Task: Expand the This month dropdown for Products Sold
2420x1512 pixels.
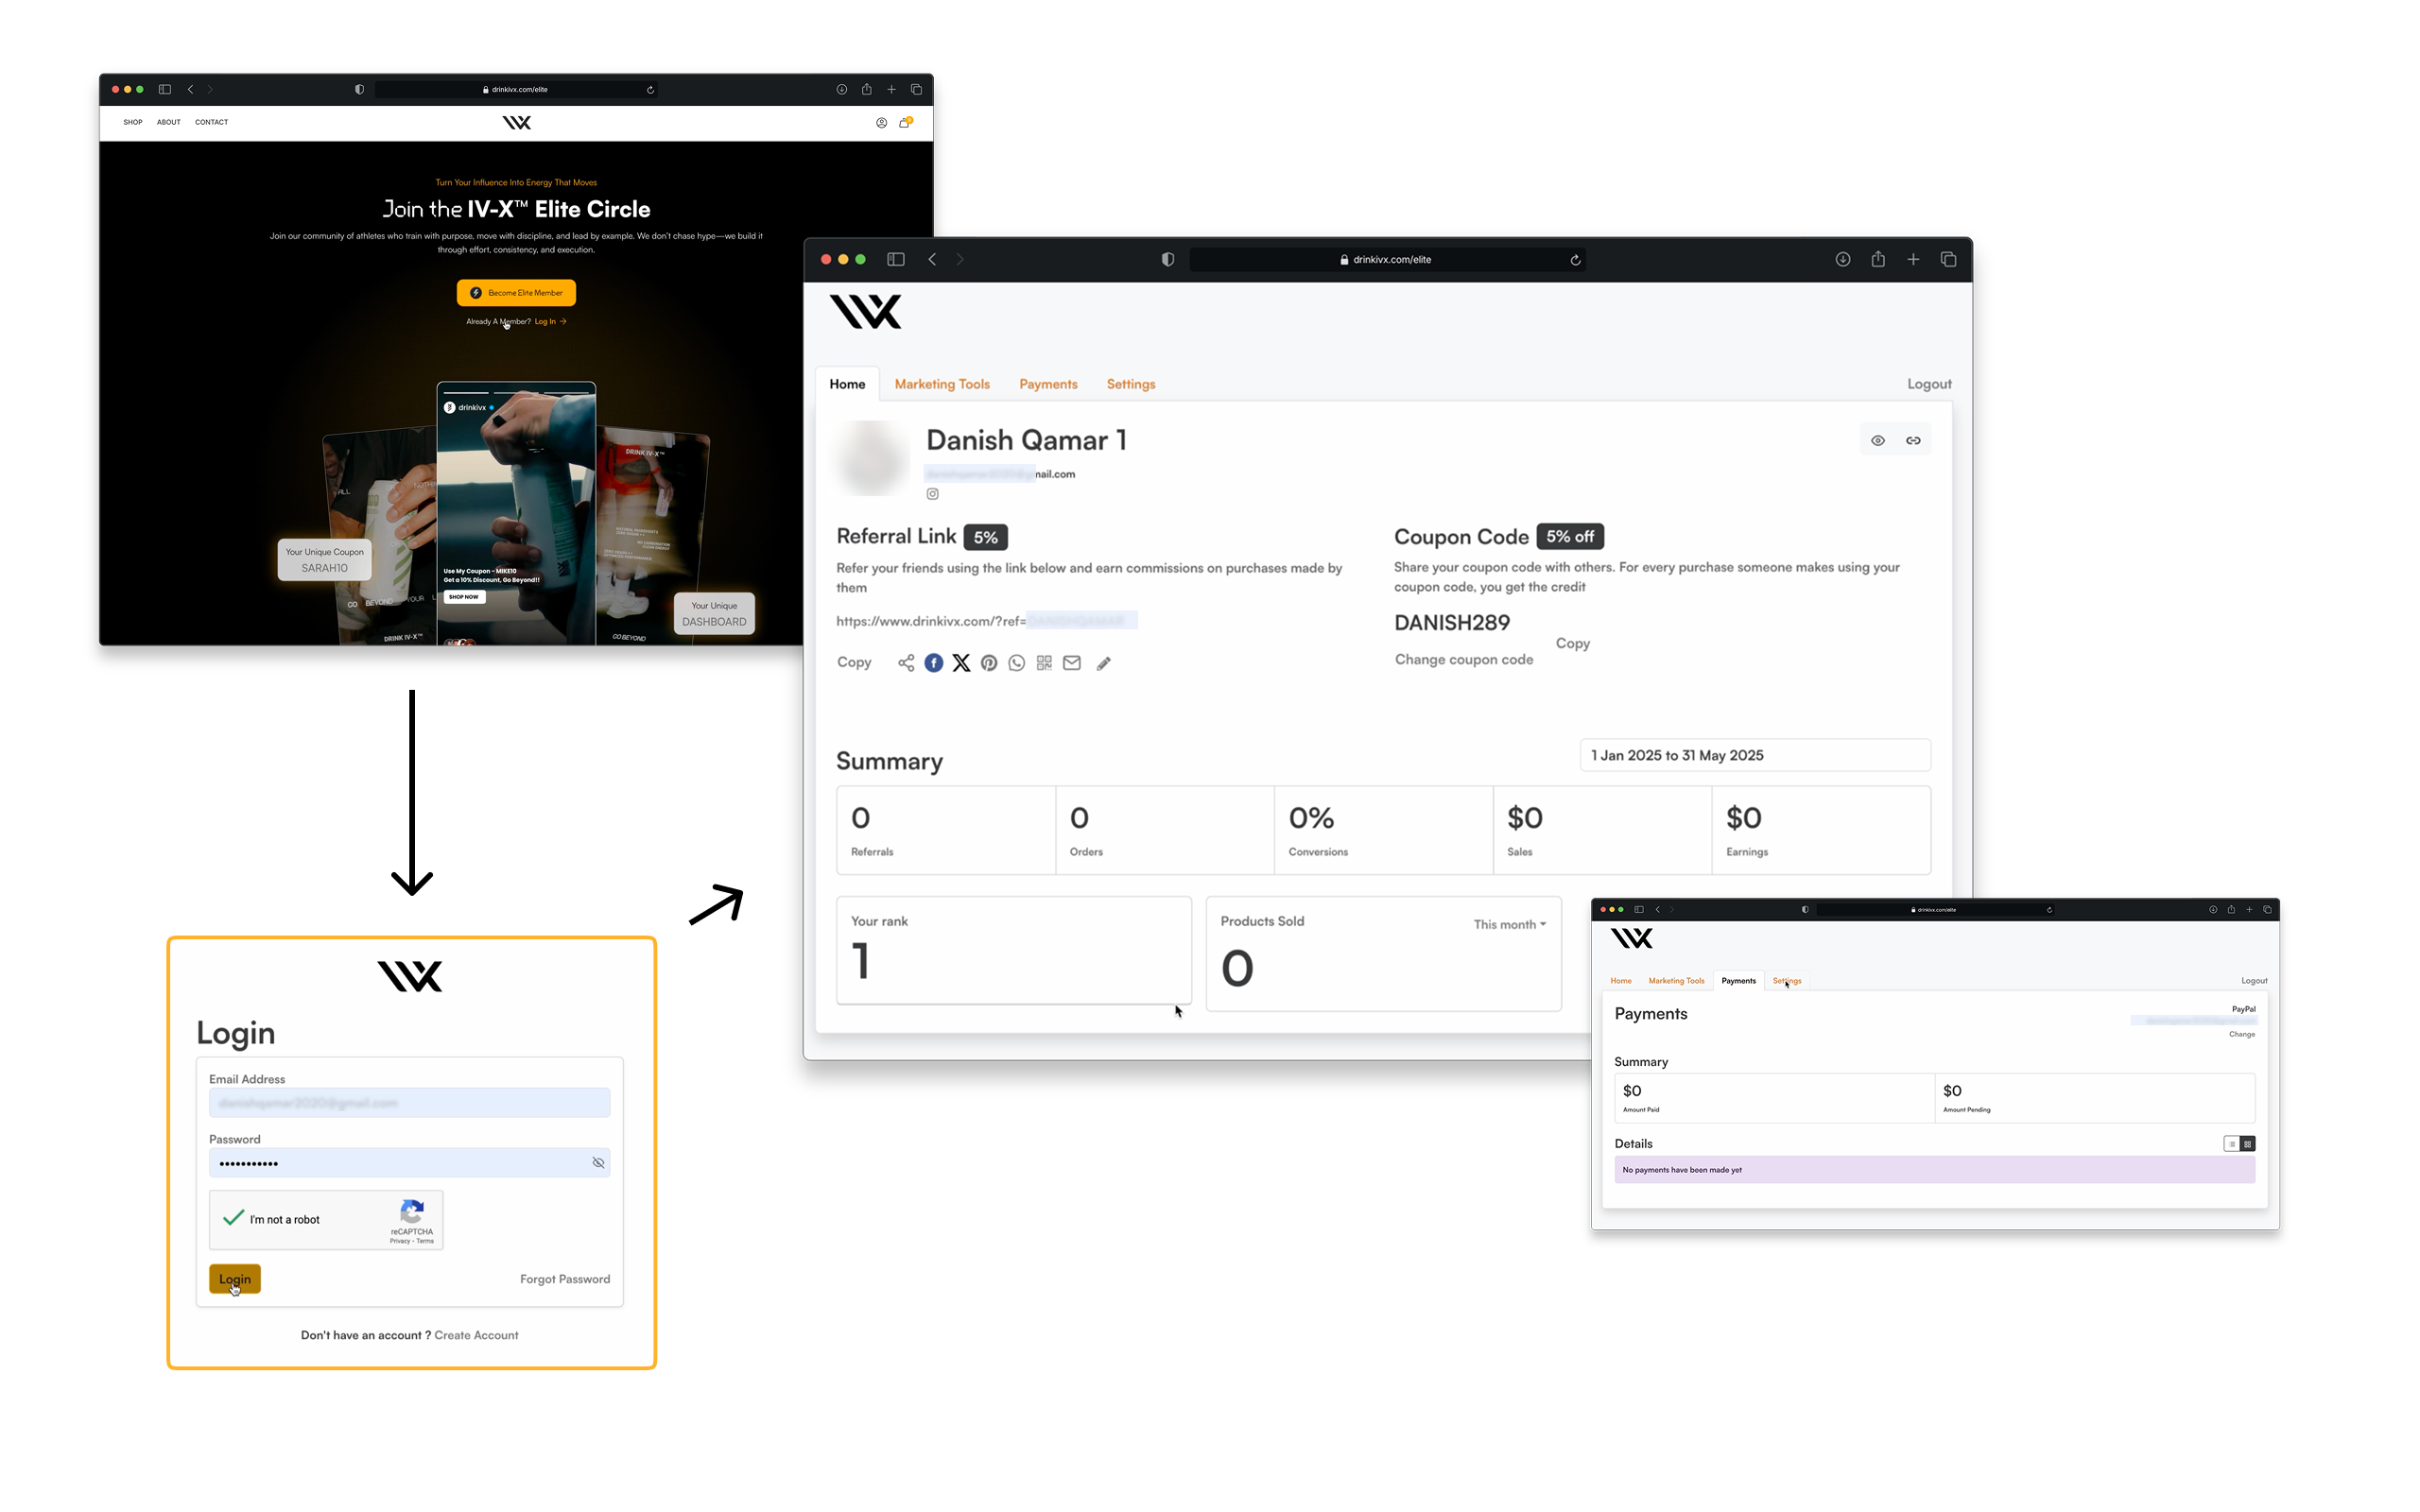Action: coord(1509,925)
